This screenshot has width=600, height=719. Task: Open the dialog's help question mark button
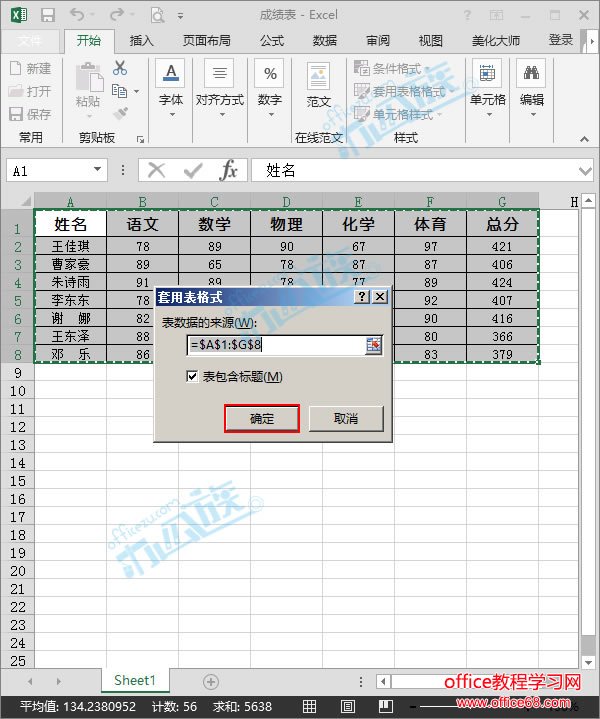(x=362, y=297)
